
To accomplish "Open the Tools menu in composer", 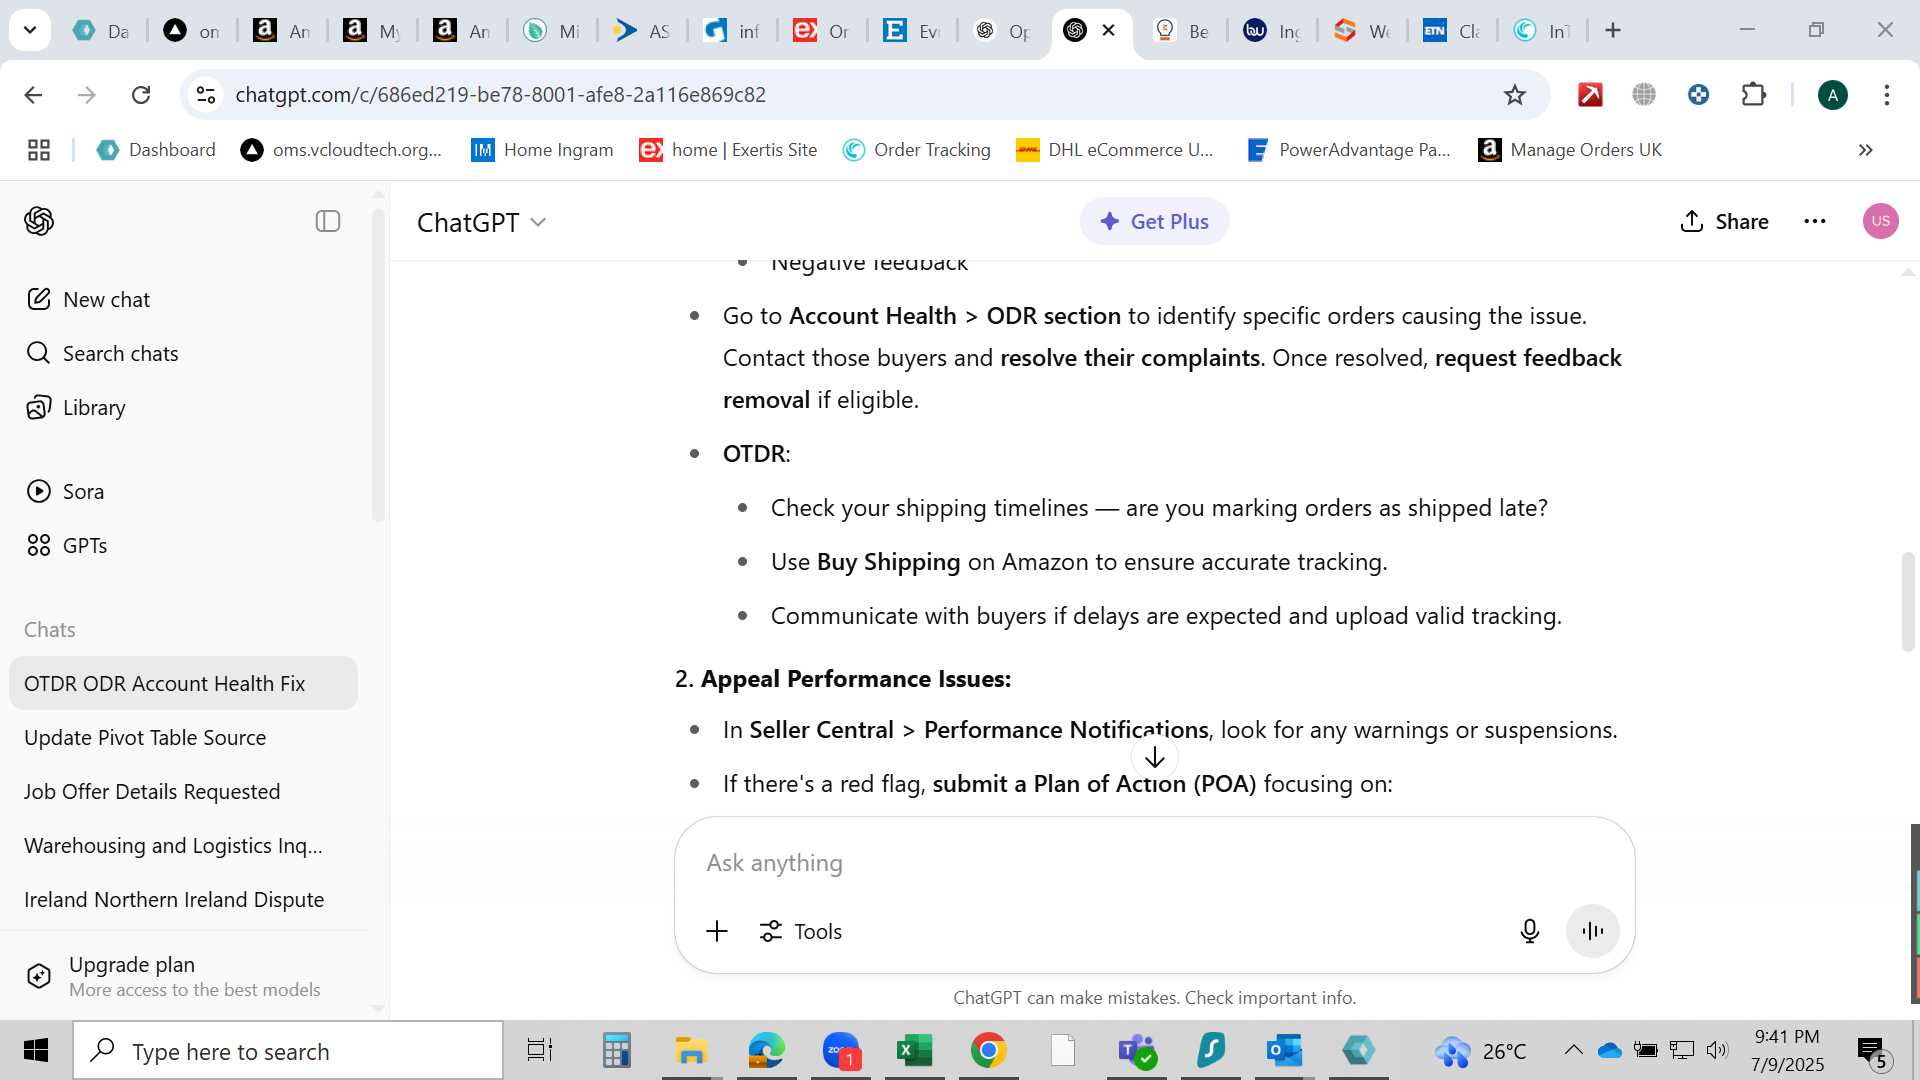I will click(801, 931).
